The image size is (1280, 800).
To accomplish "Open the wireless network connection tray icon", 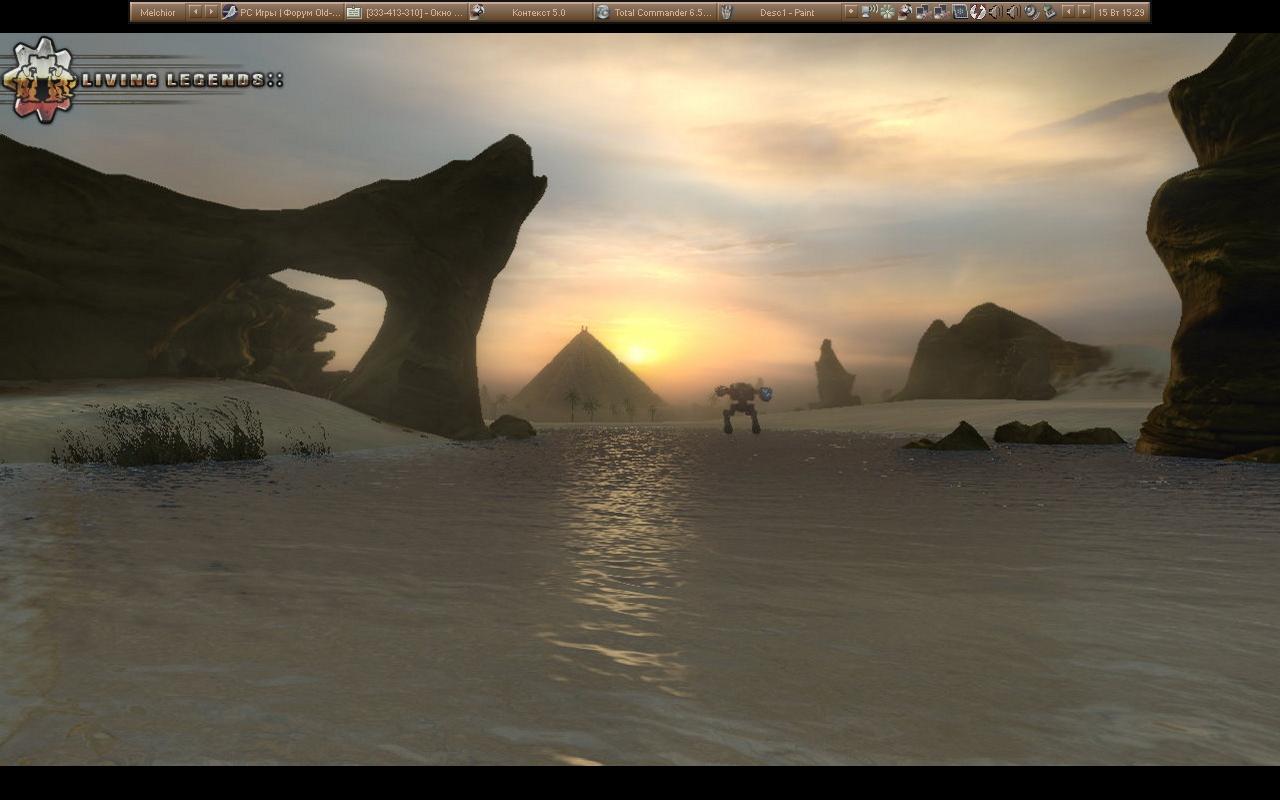I will coord(869,12).
